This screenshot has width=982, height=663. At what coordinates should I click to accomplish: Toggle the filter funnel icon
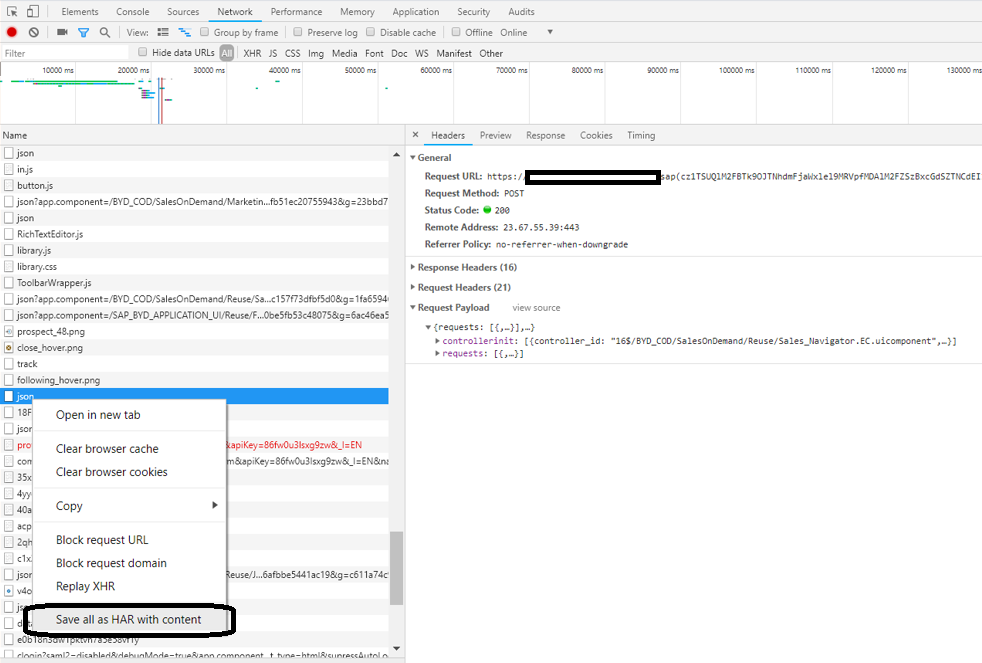pyautogui.click(x=83, y=33)
